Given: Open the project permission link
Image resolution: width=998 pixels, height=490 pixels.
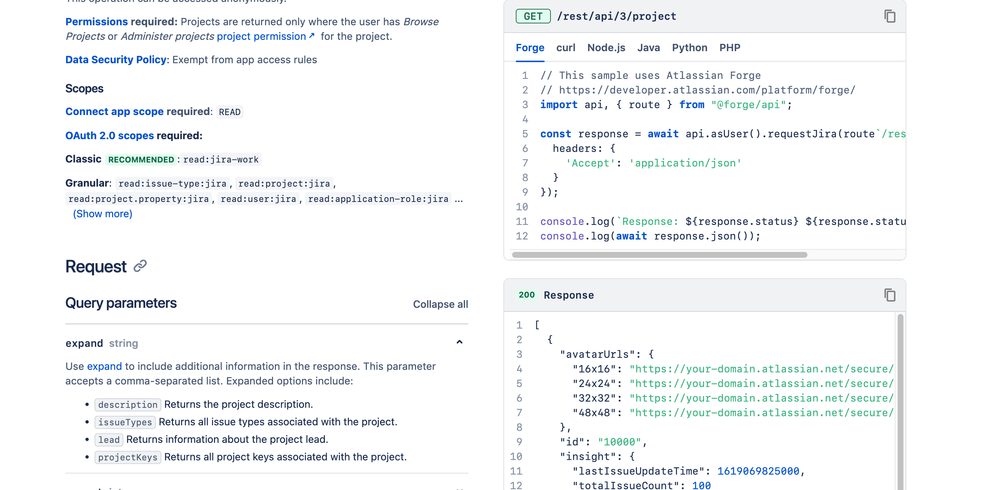Looking at the screenshot, I should [x=262, y=36].
